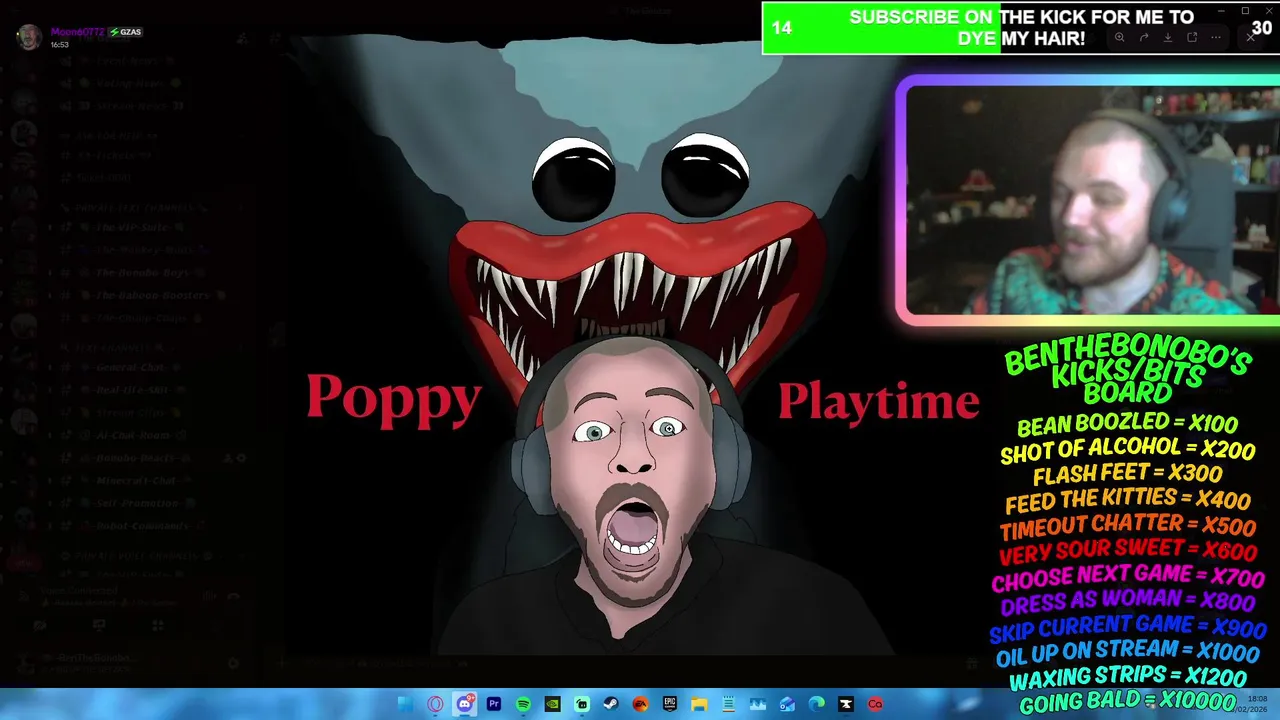Toggle the Discord camera button
This screenshot has width=1280, height=720.
tap(40, 625)
